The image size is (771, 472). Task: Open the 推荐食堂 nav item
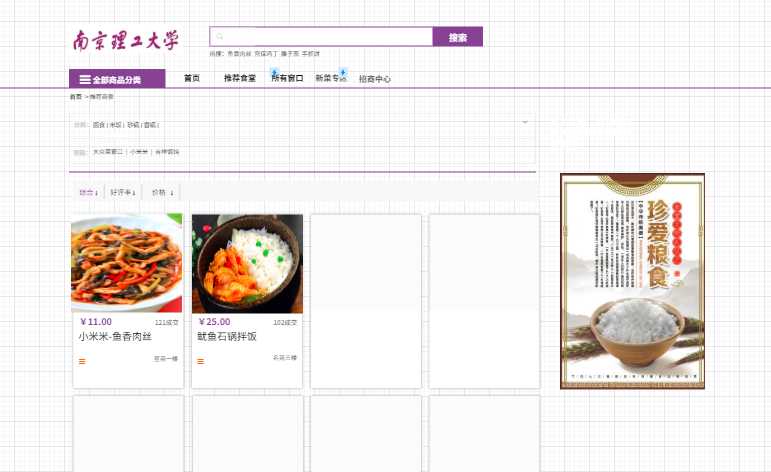[x=240, y=78]
